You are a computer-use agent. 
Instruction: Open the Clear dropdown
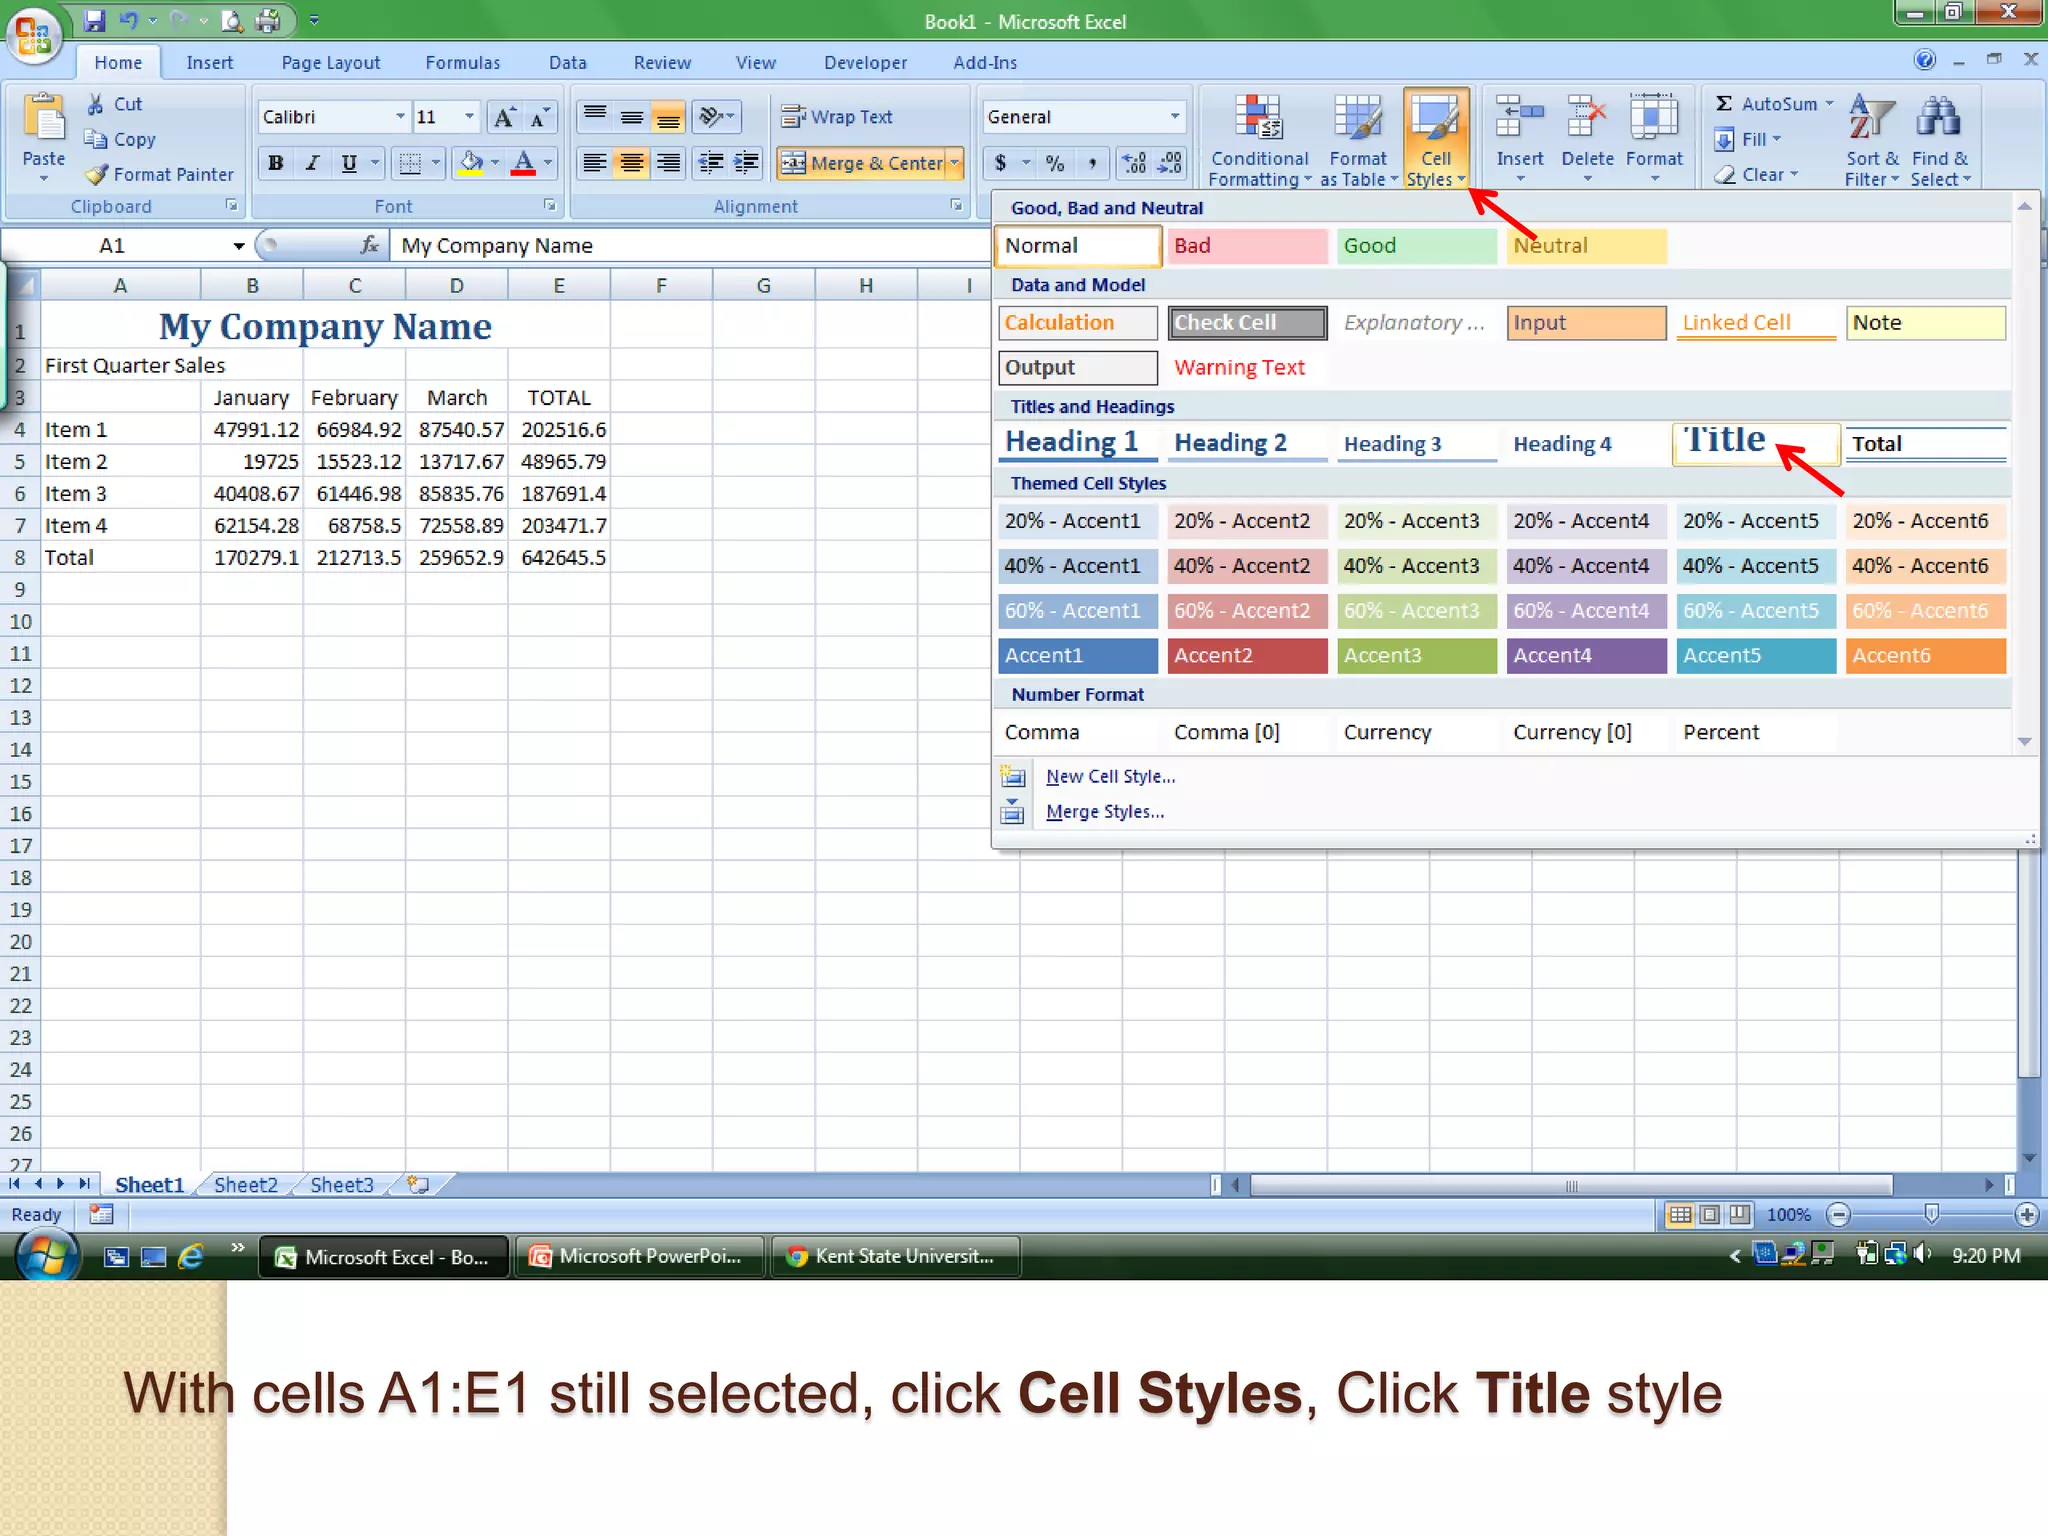click(1757, 174)
